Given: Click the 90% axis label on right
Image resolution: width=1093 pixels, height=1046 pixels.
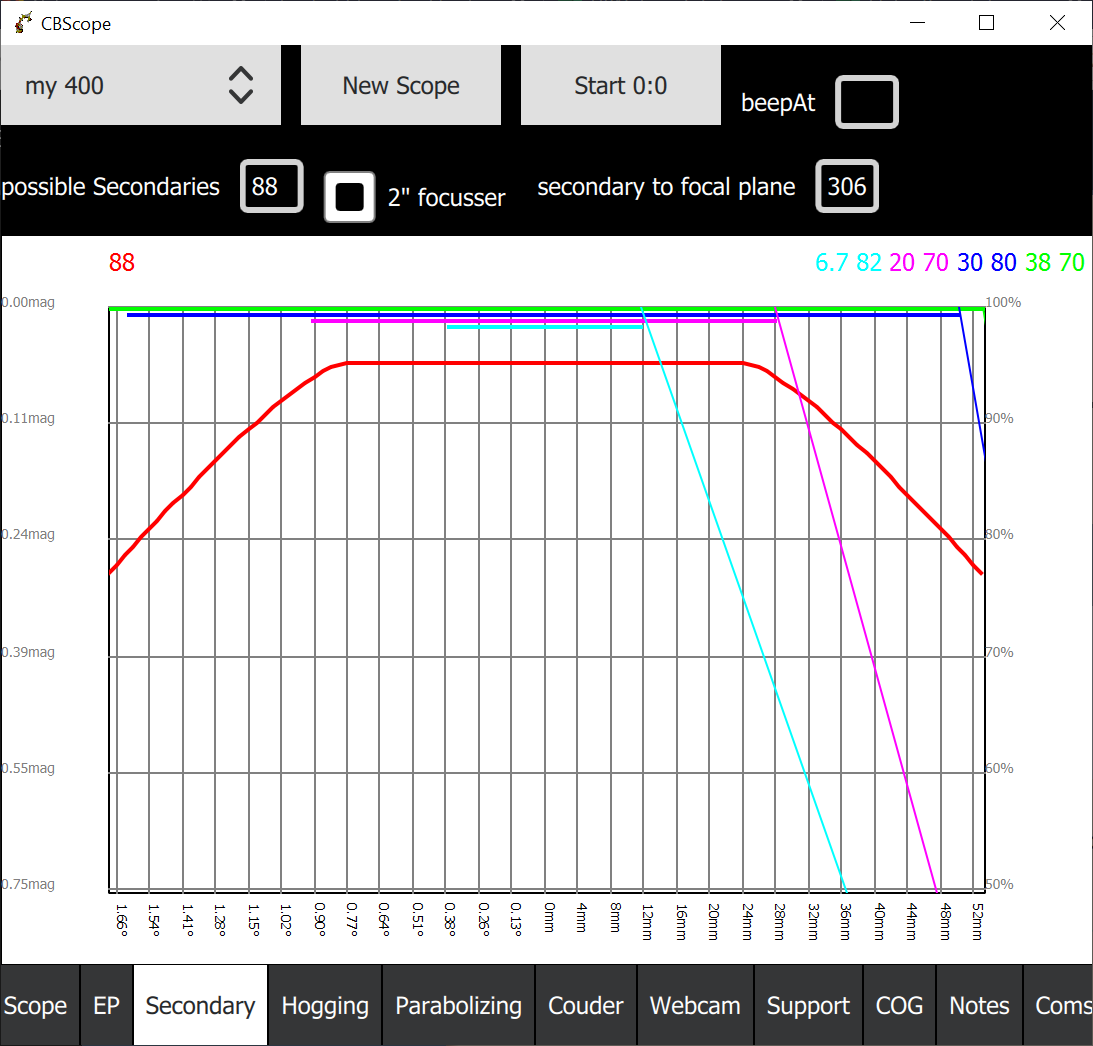Looking at the screenshot, I should [x=1000, y=418].
